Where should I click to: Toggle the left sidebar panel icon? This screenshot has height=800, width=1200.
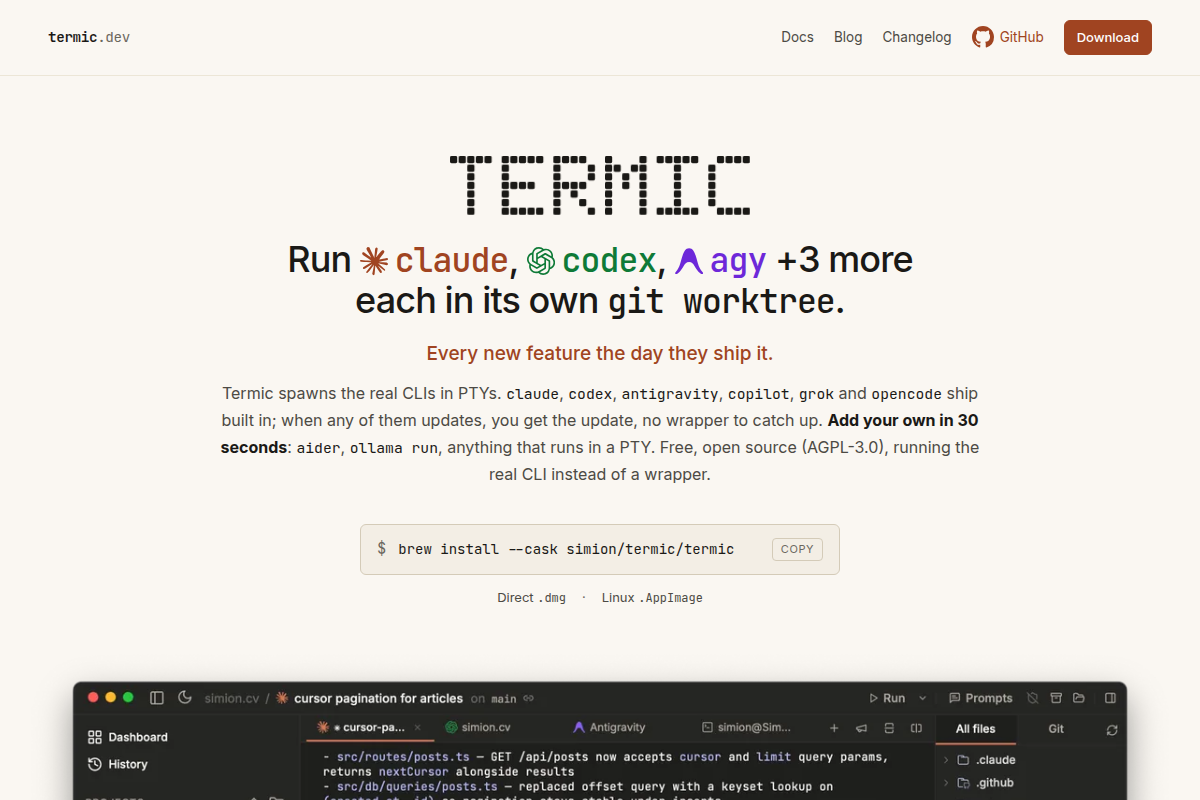pyautogui.click(x=157, y=698)
